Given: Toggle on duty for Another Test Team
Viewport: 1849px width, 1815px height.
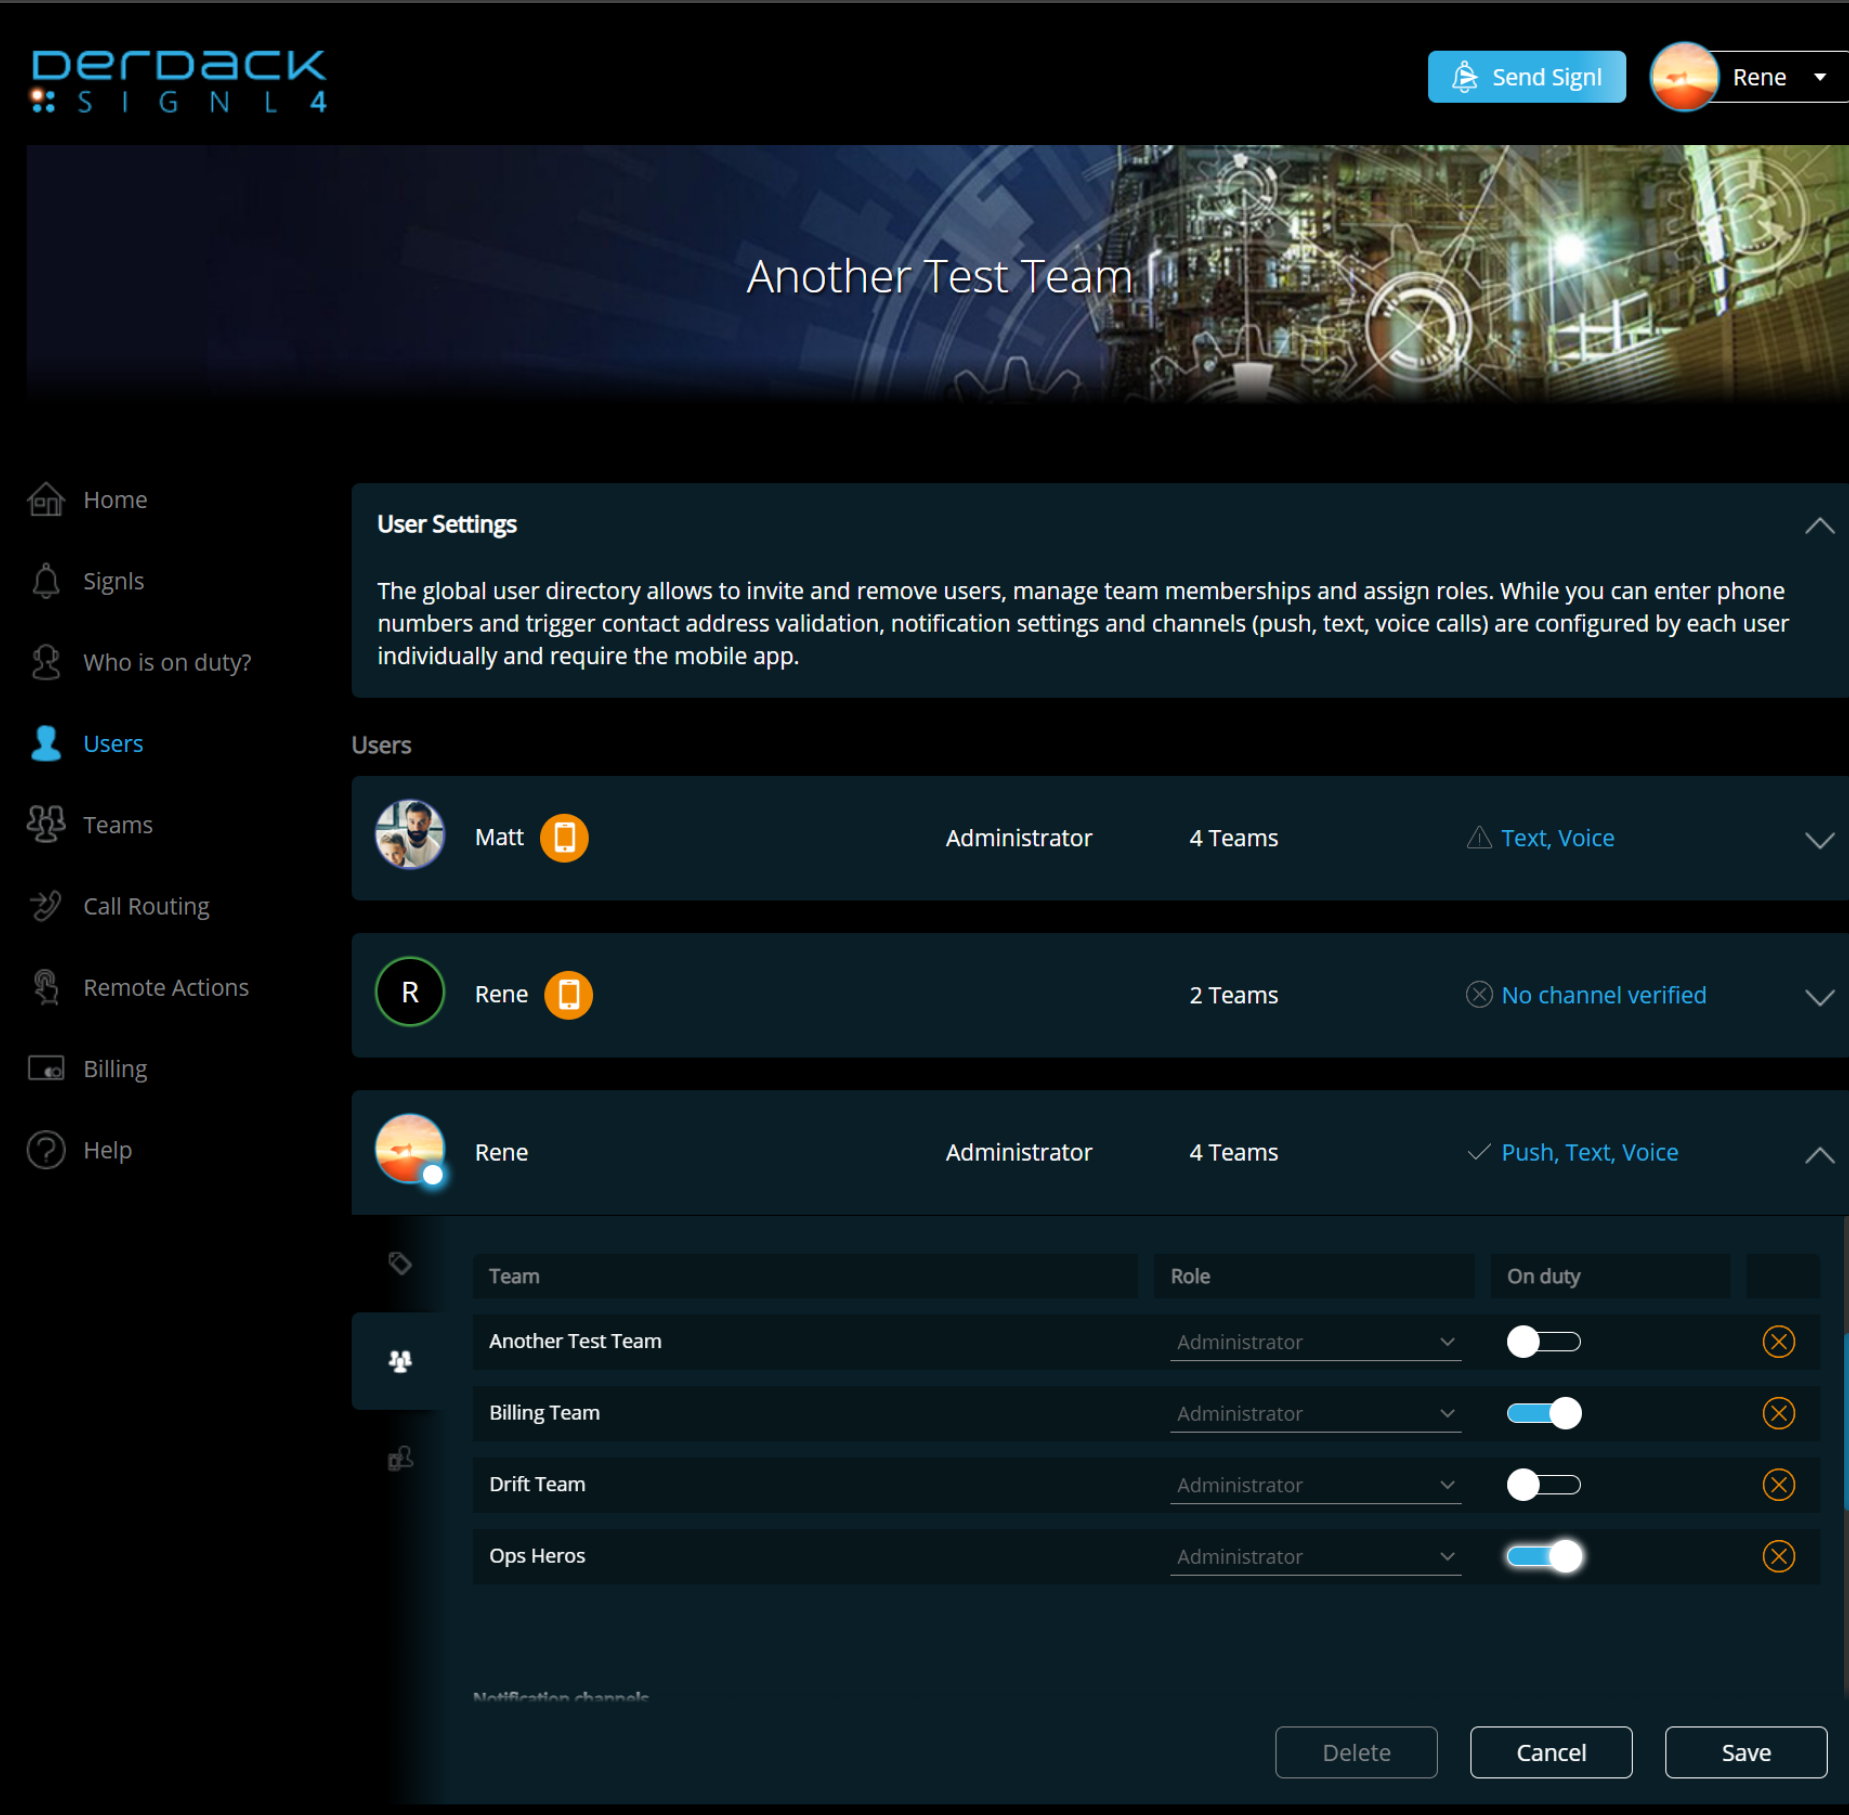Looking at the screenshot, I should click(x=1544, y=1341).
